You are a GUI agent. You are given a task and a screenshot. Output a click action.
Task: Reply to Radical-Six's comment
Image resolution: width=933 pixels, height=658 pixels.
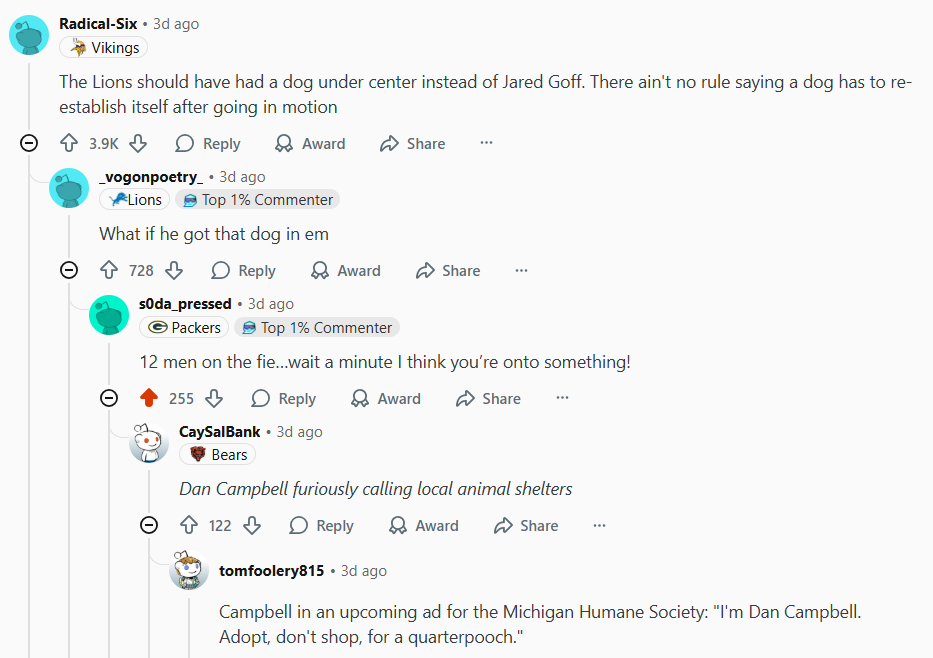click(208, 143)
